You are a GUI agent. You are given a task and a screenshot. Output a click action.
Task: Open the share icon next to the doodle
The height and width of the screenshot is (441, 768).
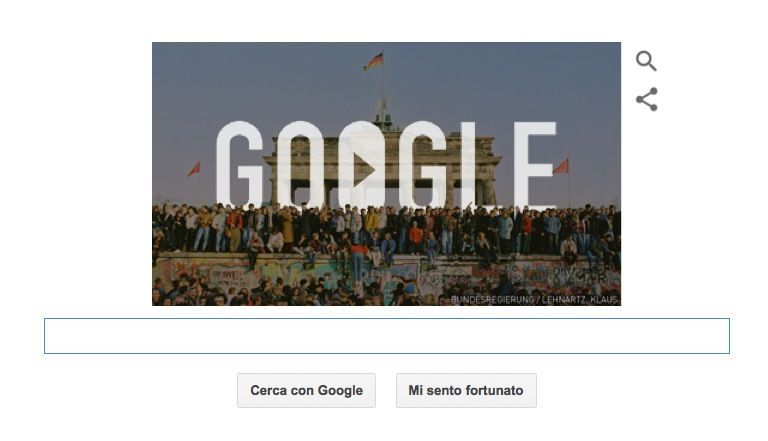pyautogui.click(x=647, y=99)
